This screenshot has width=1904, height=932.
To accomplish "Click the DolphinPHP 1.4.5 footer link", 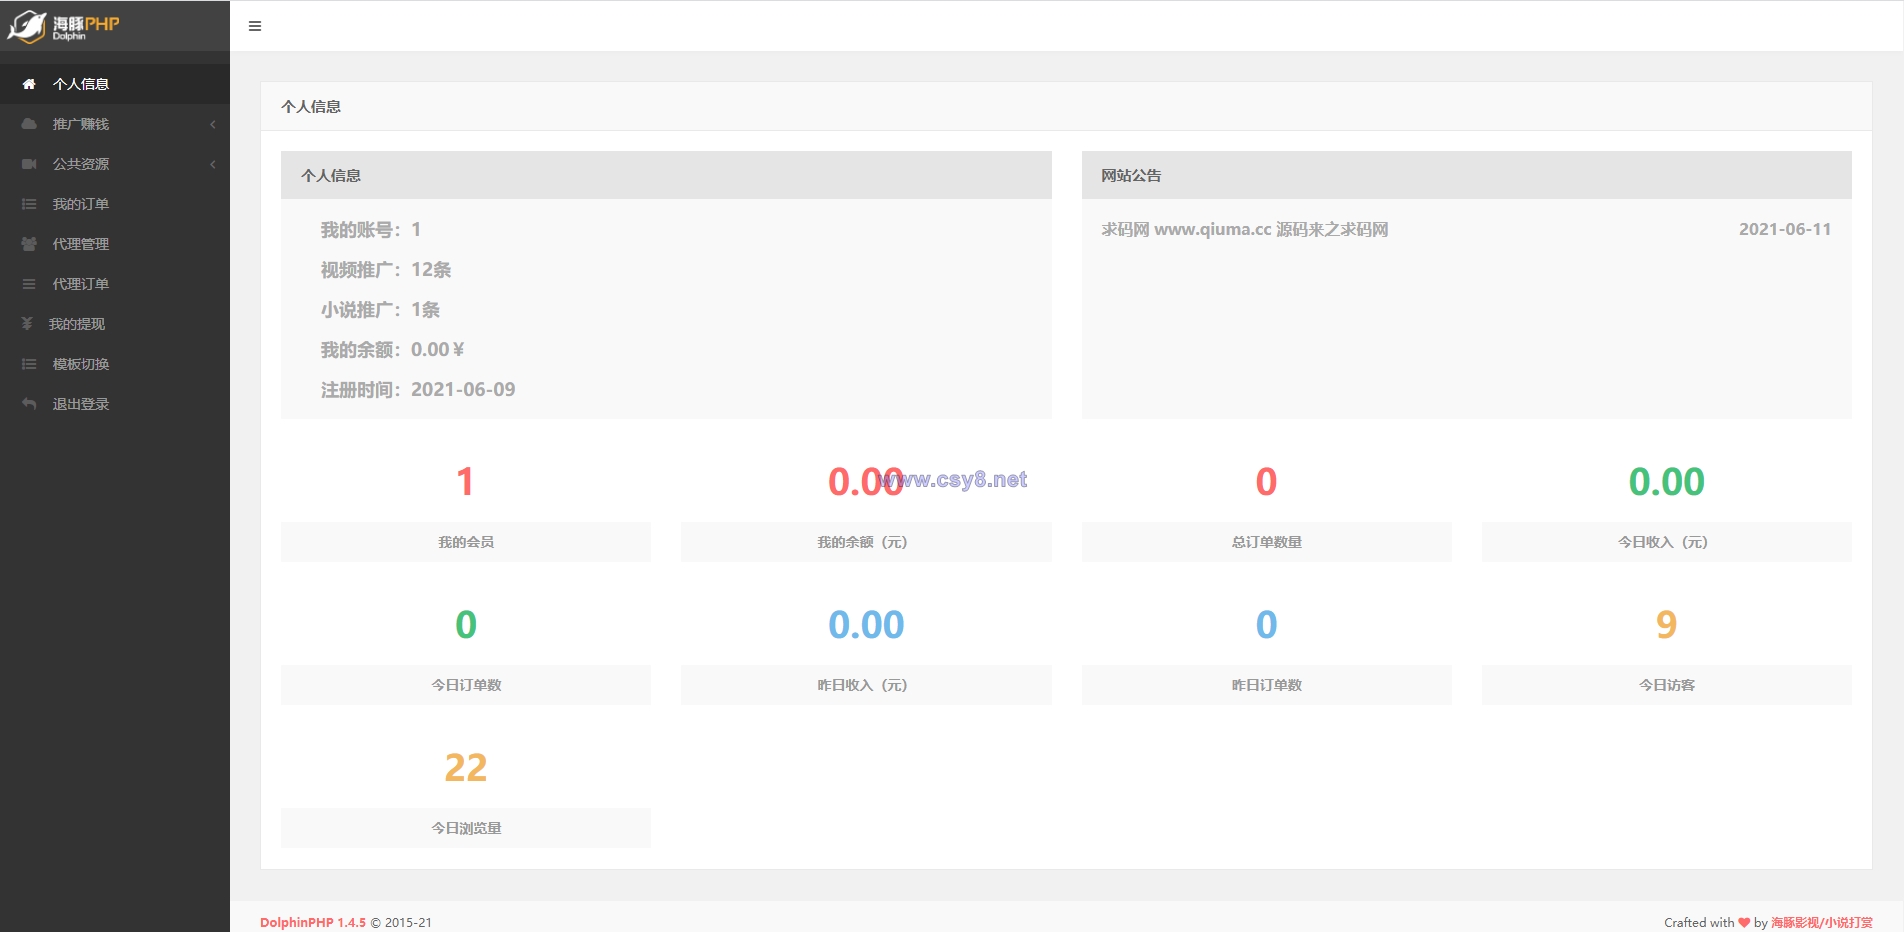I will pyautogui.click(x=313, y=923).
